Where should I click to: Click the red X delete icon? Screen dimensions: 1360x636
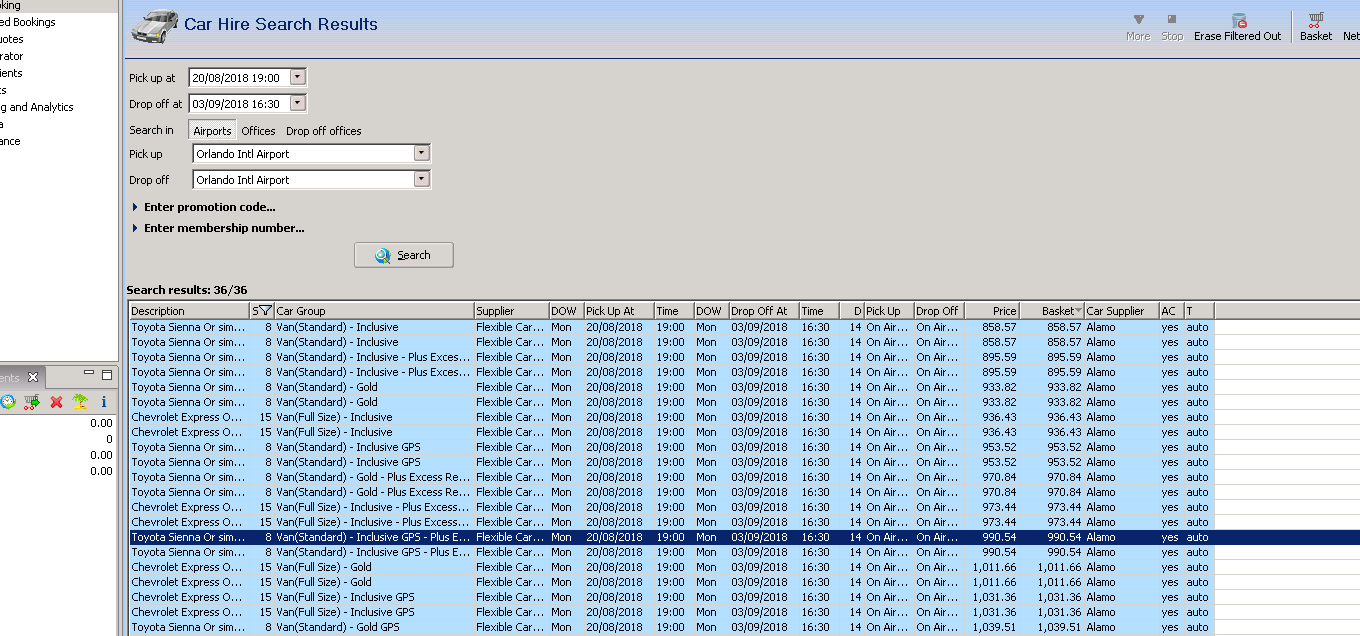[x=56, y=402]
